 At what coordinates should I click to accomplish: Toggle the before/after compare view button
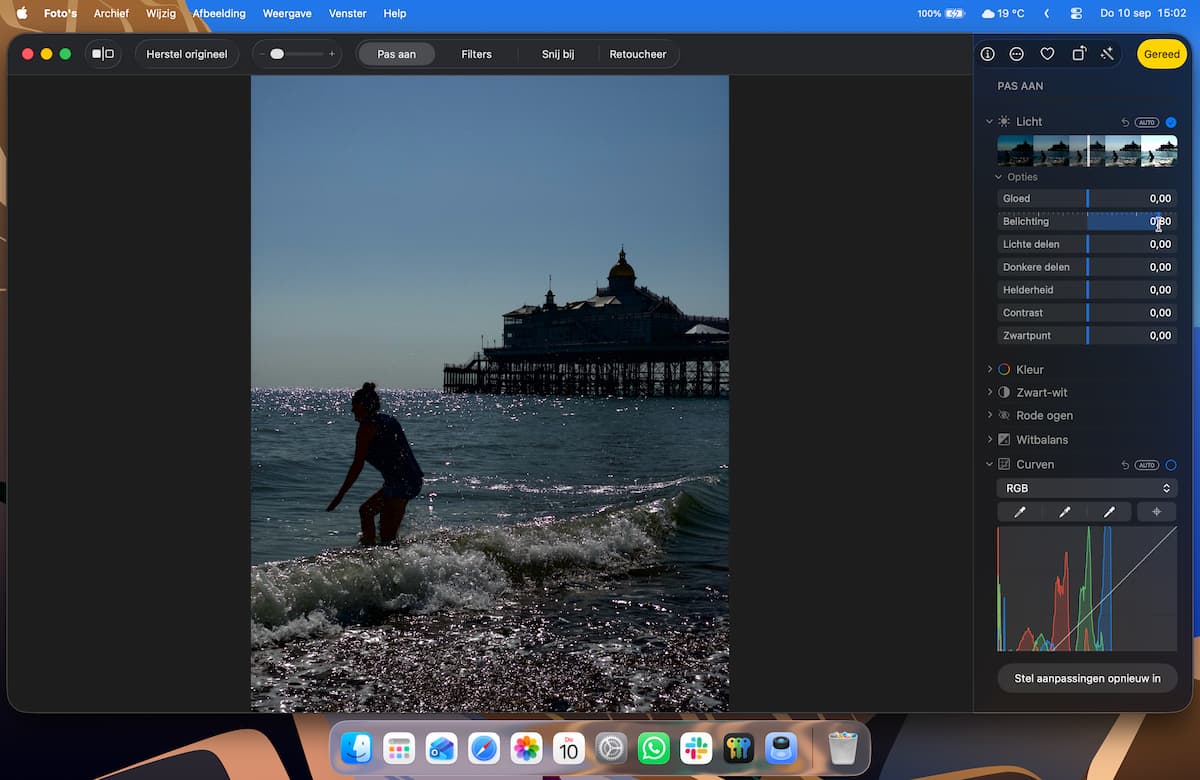tap(103, 54)
